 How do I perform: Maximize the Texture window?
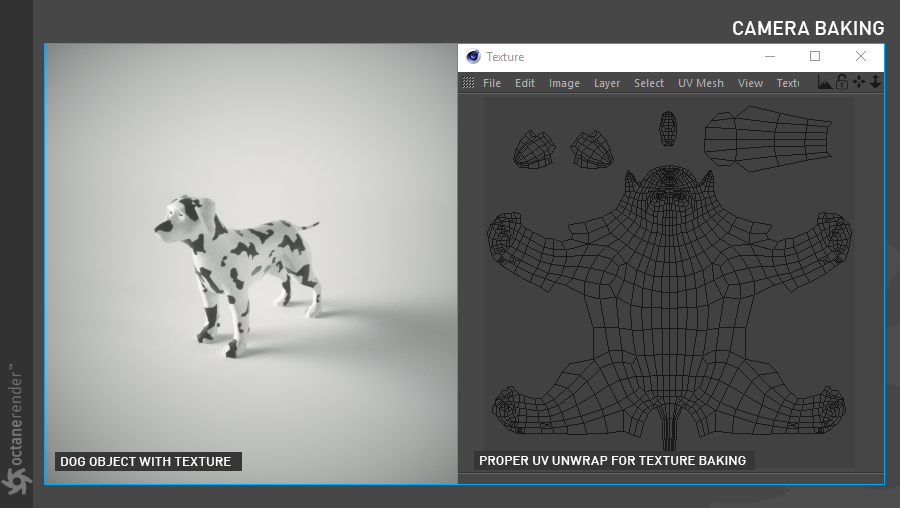(x=815, y=56)
